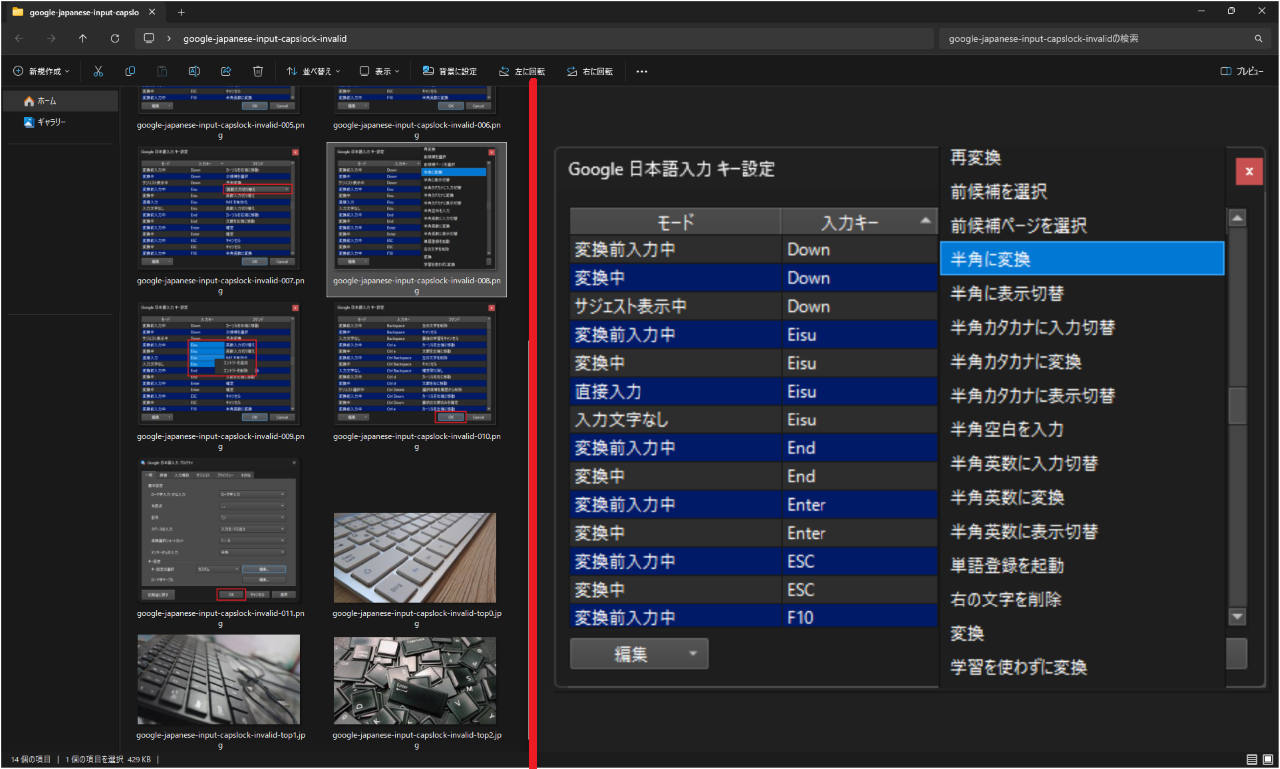This screenshot has width=1280, height=769.
Task: Click the Paste icon in the toolbar
Action: point(161,71)
